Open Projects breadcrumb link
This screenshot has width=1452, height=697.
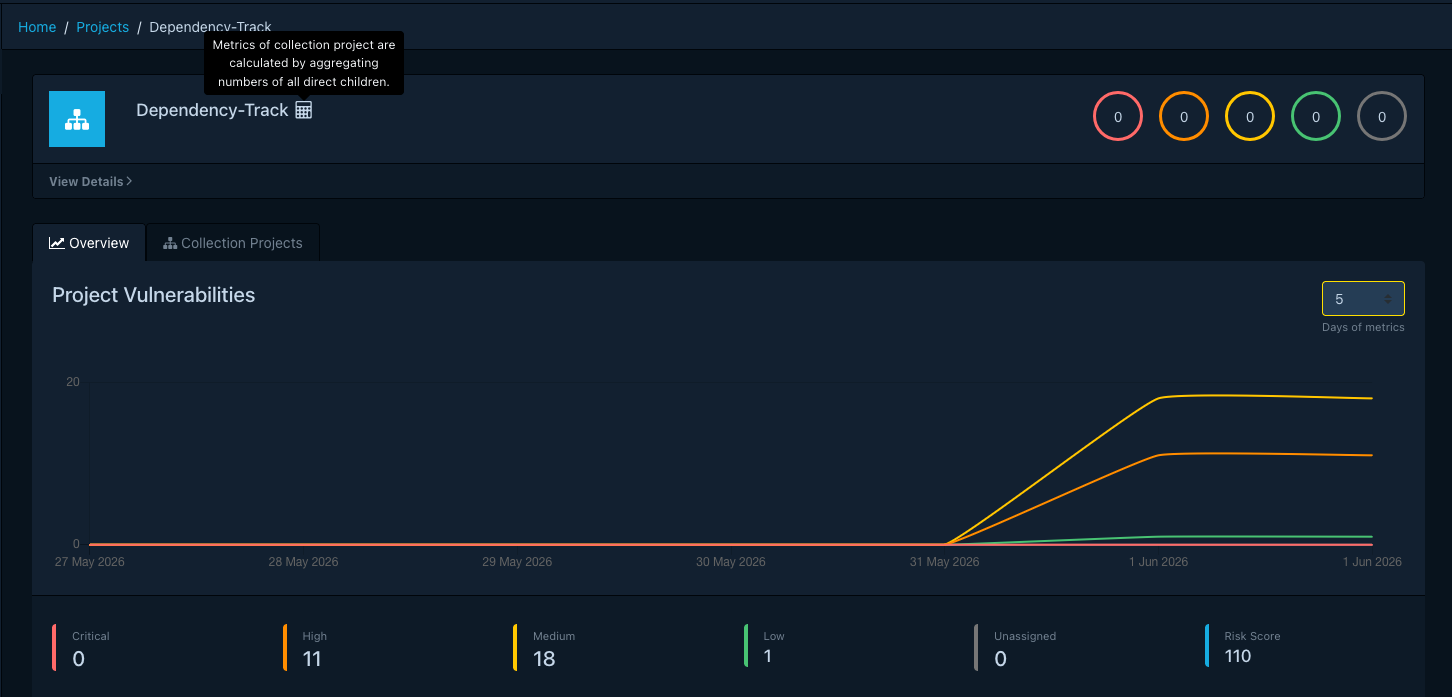point(103,27)
